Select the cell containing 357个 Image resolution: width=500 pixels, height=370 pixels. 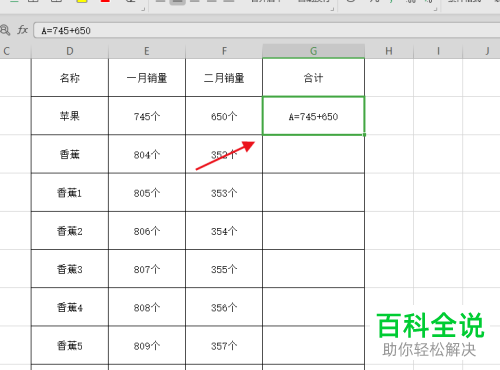pyautogui.click(x=224, y=345)
